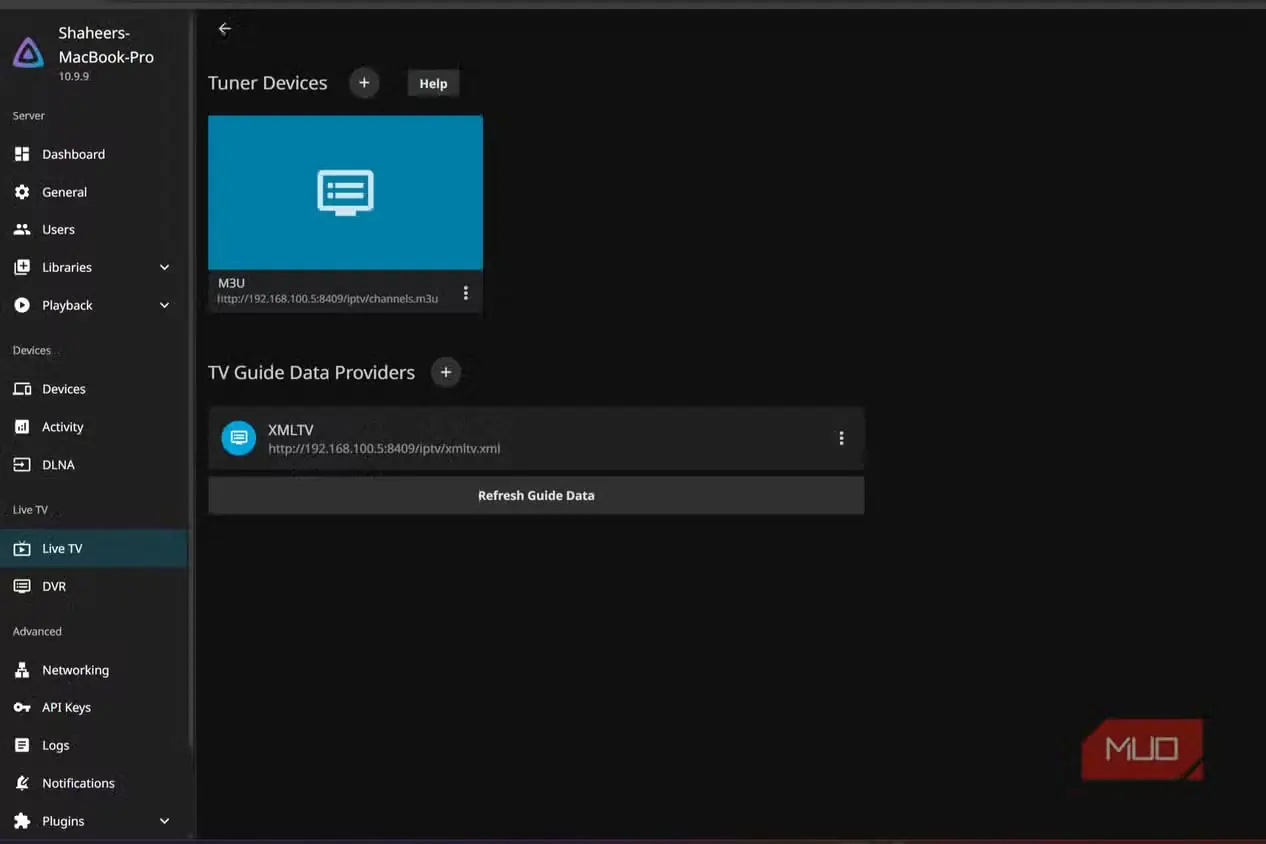
Task: Add a TV guide data provider
Action: pos(446,372)
